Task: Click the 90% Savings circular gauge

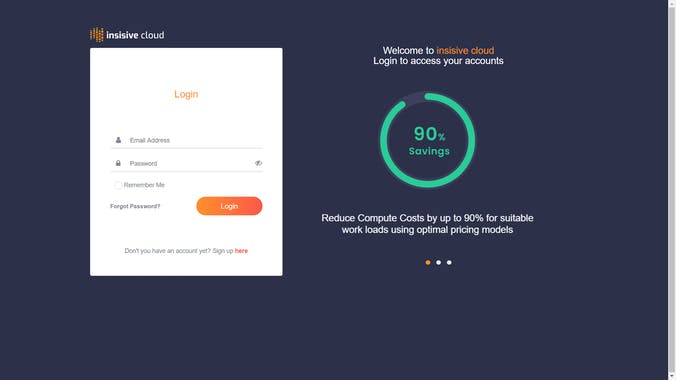Action: point(427,140)
